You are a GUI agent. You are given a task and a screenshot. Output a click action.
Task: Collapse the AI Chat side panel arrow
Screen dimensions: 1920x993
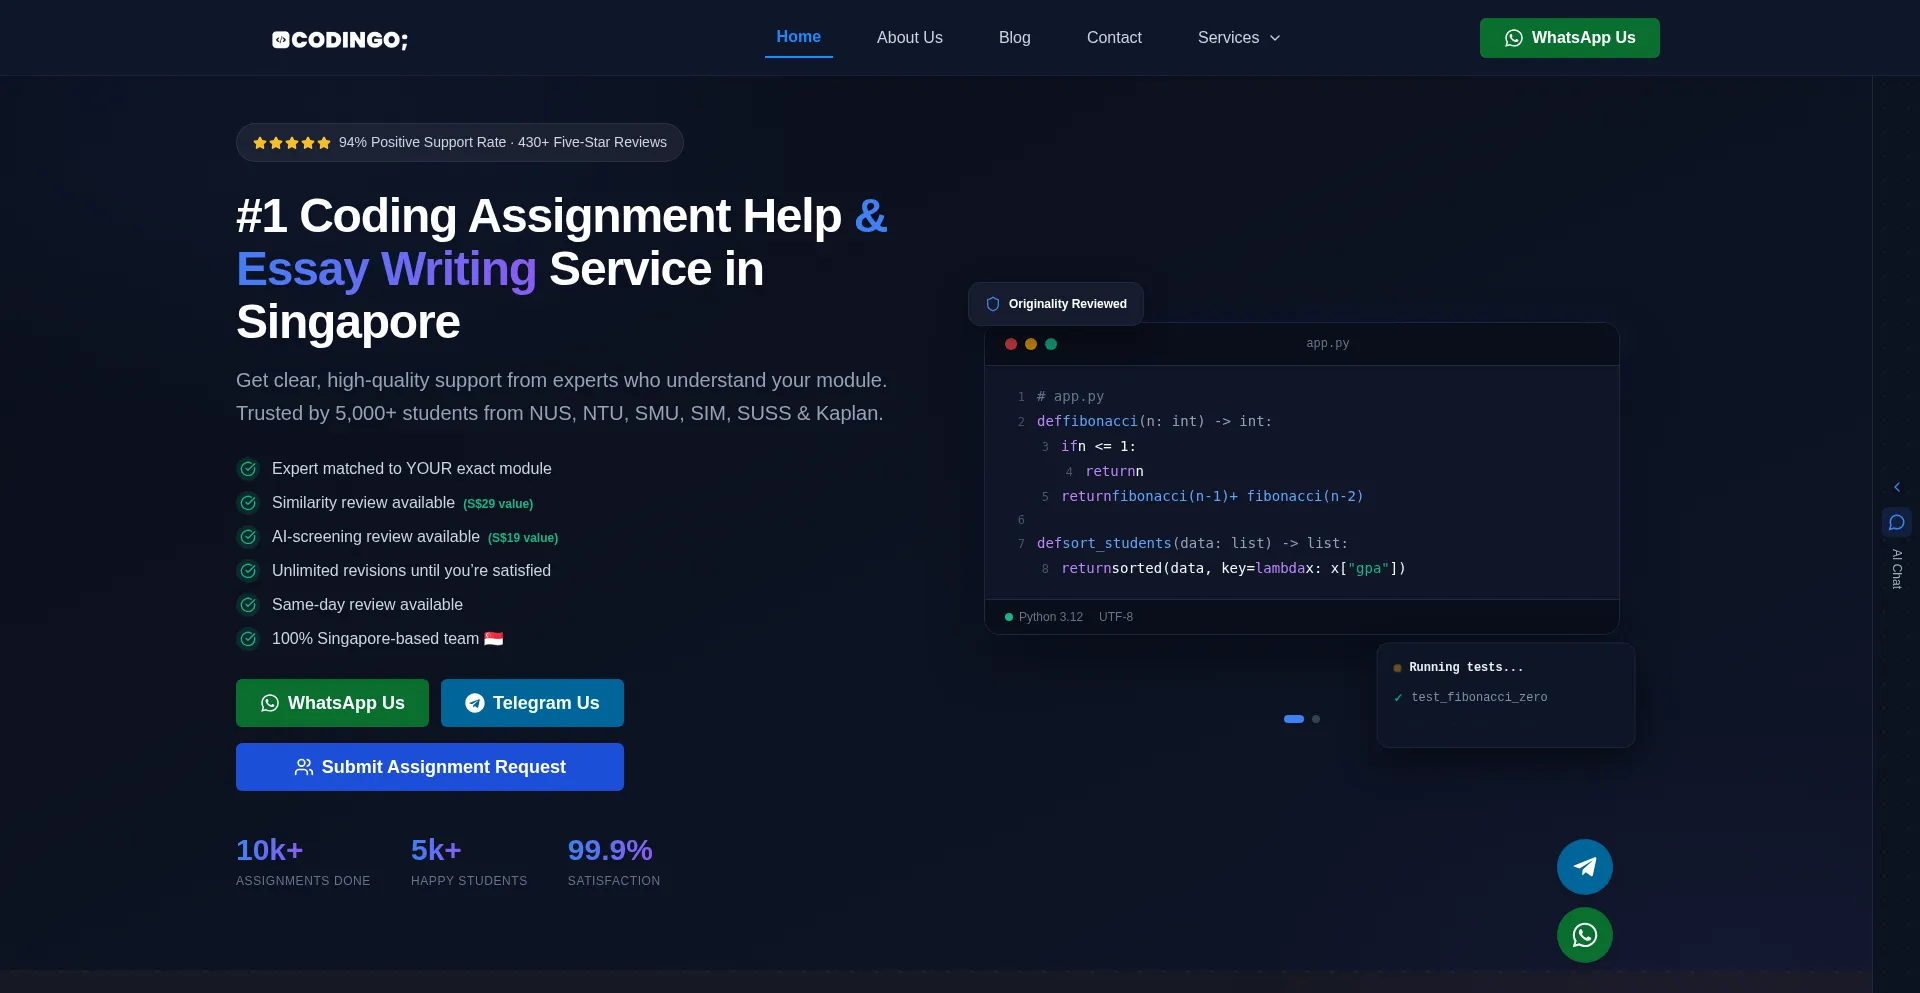click(x=1897, y=487)
